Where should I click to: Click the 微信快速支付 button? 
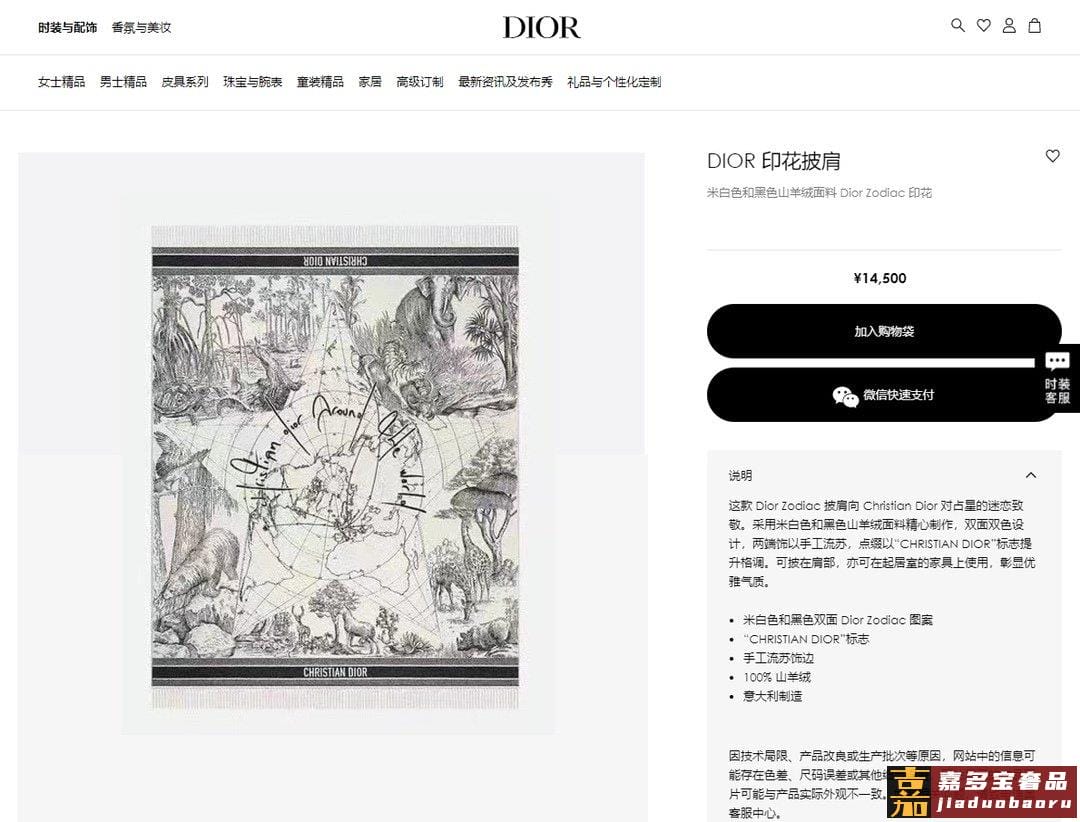pos(884,395)
